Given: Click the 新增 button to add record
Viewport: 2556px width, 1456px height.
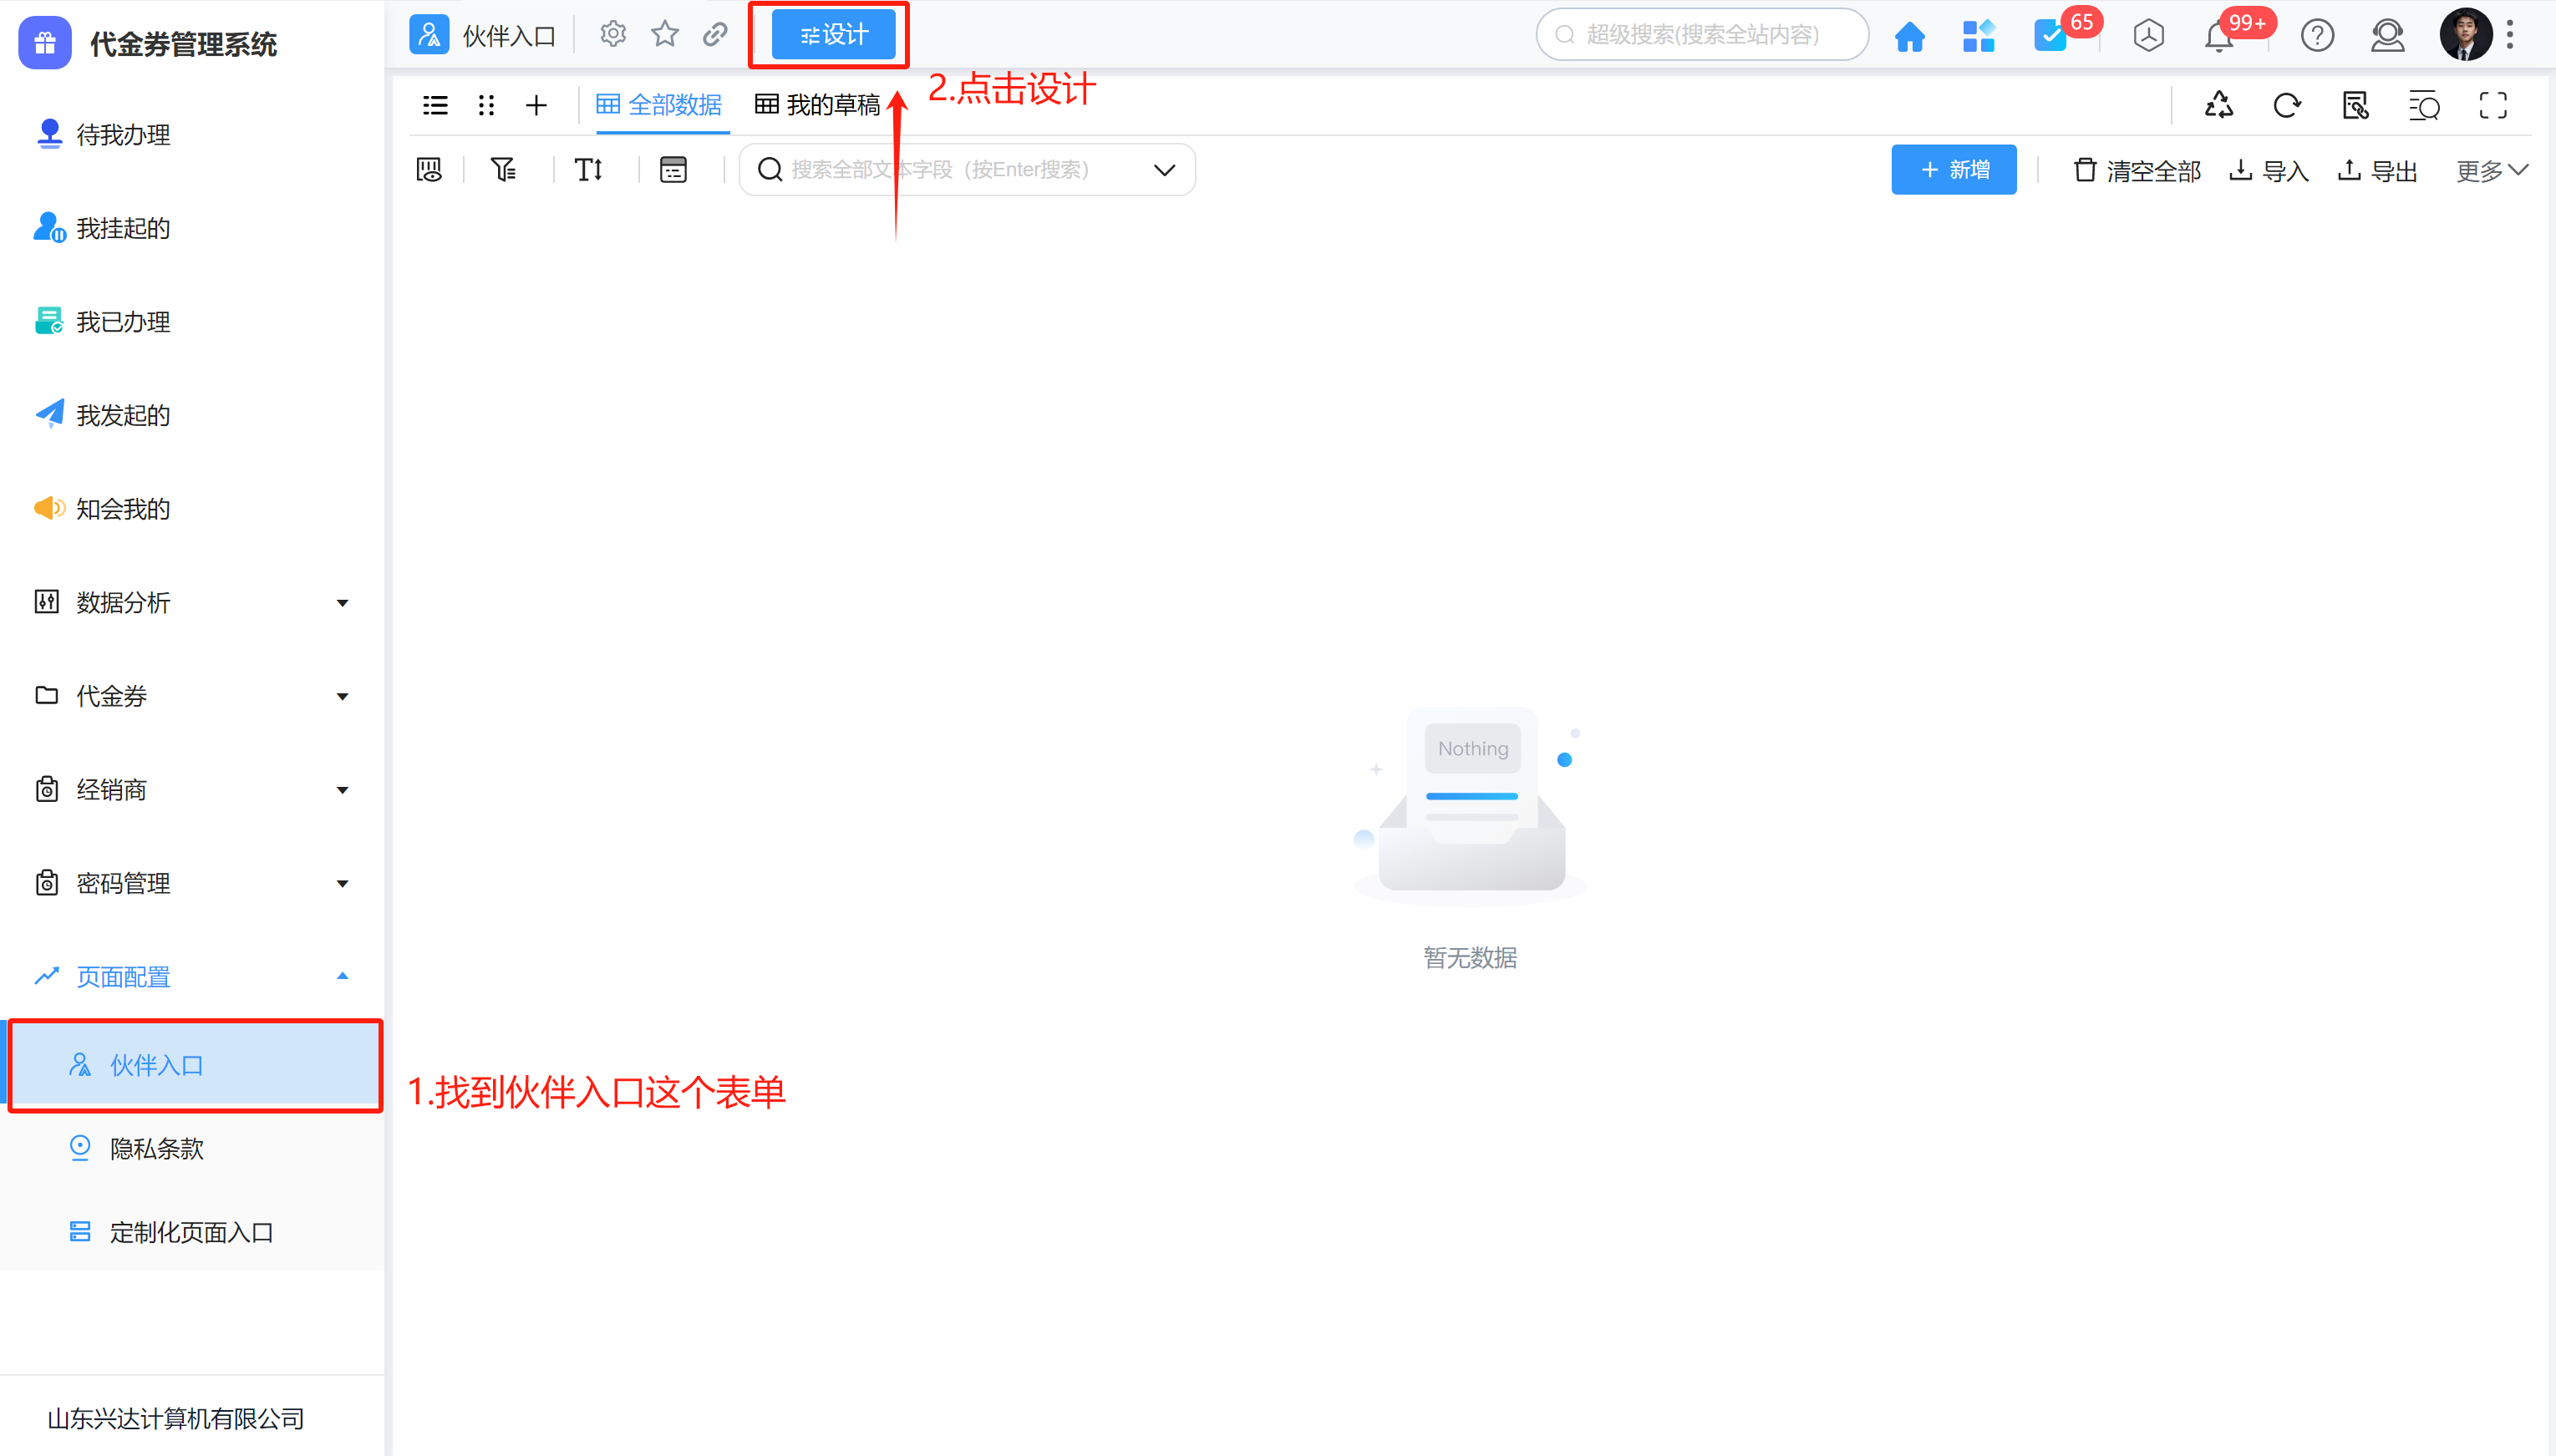Looking at the screenshot, I should click(1953, 169).
